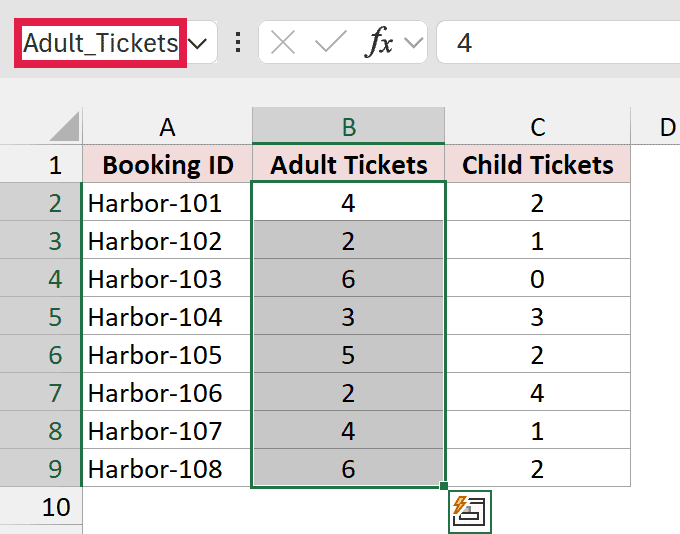Screen dimensions: 680x534
Task: Click Adult Tickets value for Harbor-102
Action: pyautogui.click(x=349, y=240)
